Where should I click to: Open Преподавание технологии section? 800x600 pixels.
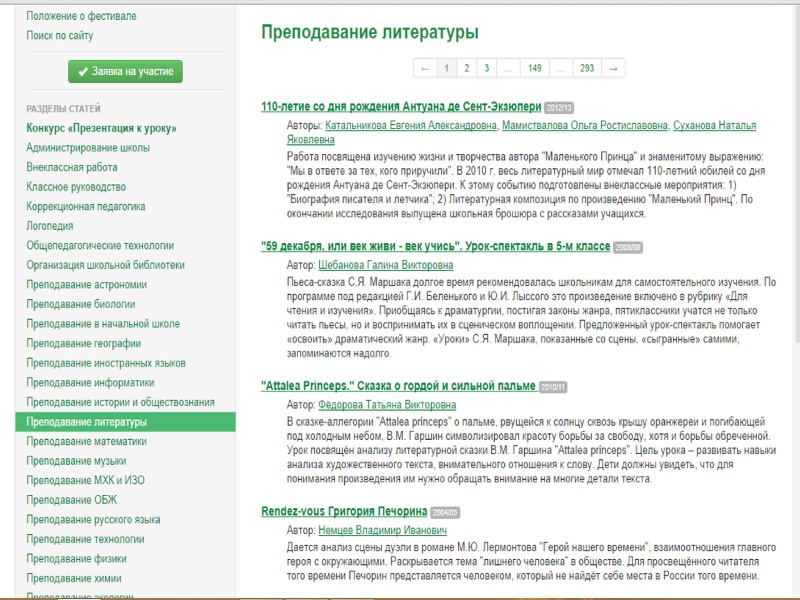[85, 539]
